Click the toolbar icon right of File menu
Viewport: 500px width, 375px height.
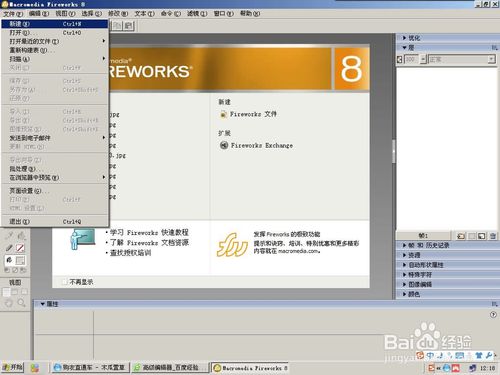(117, 26)
